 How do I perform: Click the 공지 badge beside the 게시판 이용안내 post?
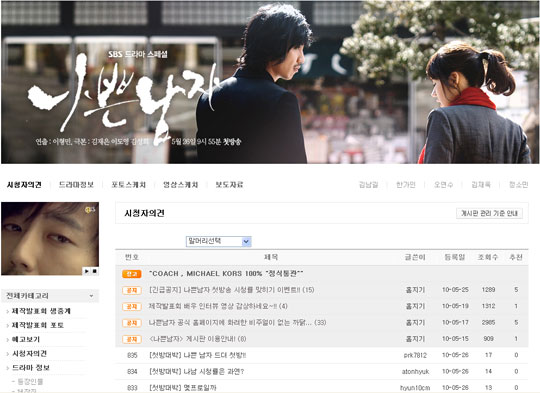(132, 339)
